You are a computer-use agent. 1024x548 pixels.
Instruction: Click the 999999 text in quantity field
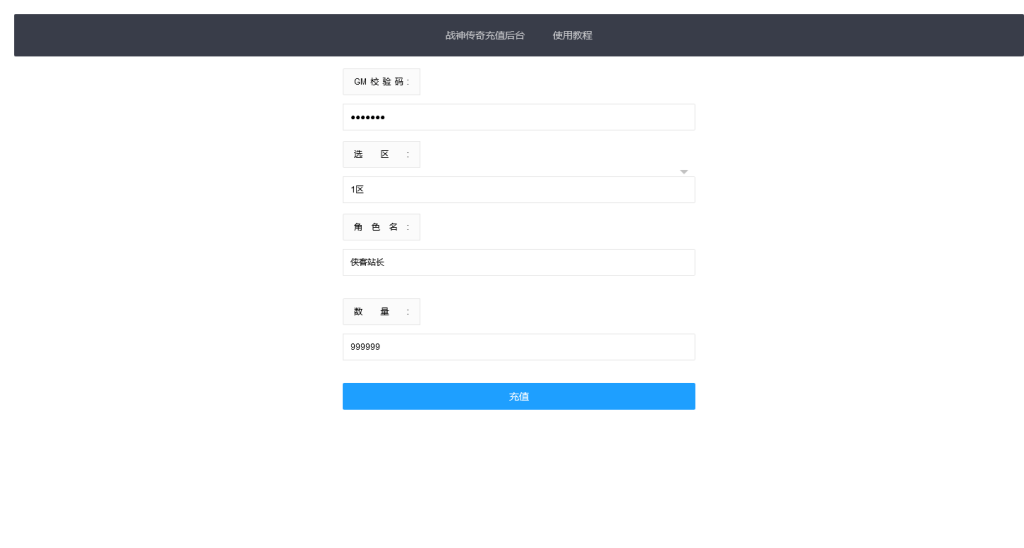(365, 347)
